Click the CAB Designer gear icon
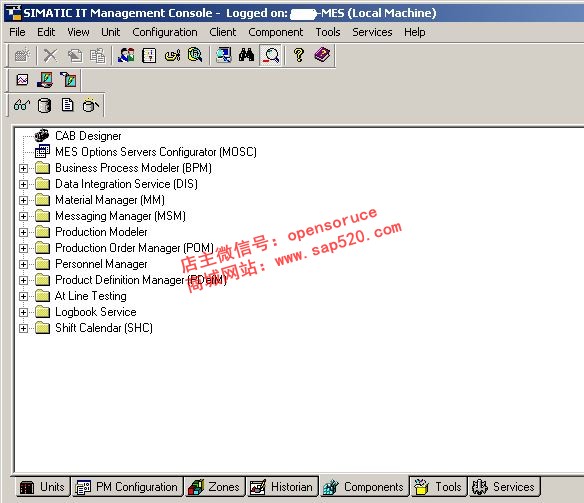Screen dimensions: 584x503 point(42,136)
